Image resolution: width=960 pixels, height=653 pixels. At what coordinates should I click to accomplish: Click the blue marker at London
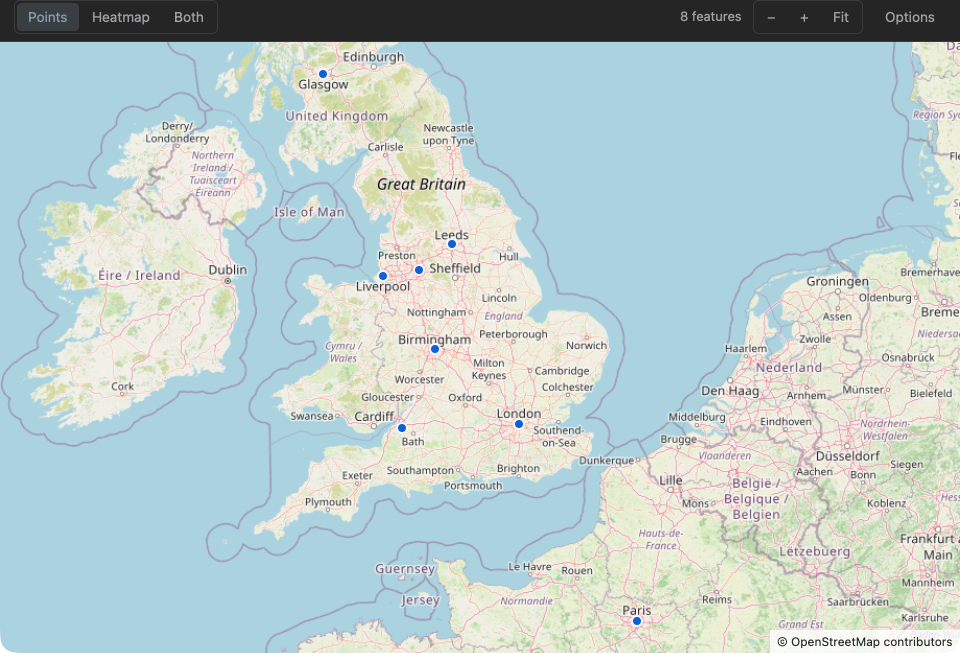(519, 424)
